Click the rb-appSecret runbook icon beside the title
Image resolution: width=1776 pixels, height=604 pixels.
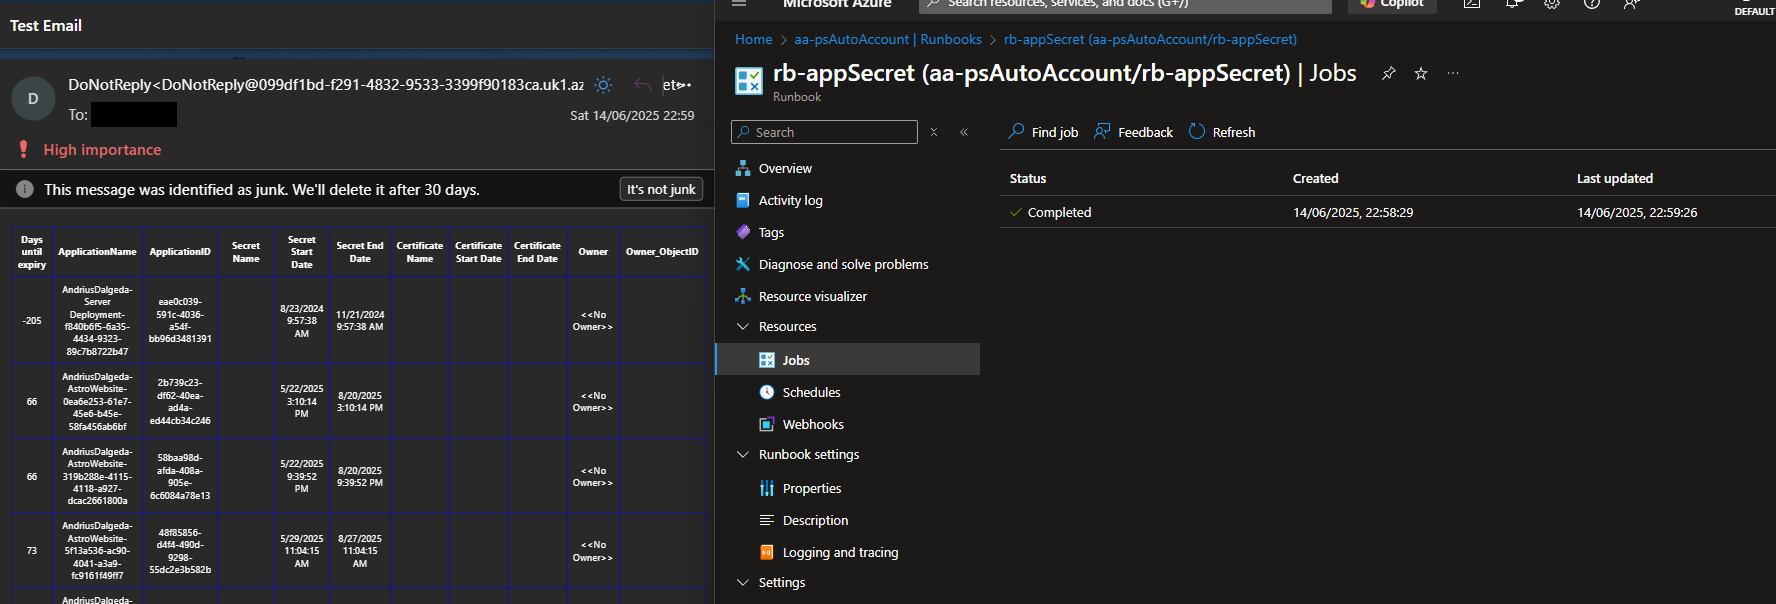749,81
